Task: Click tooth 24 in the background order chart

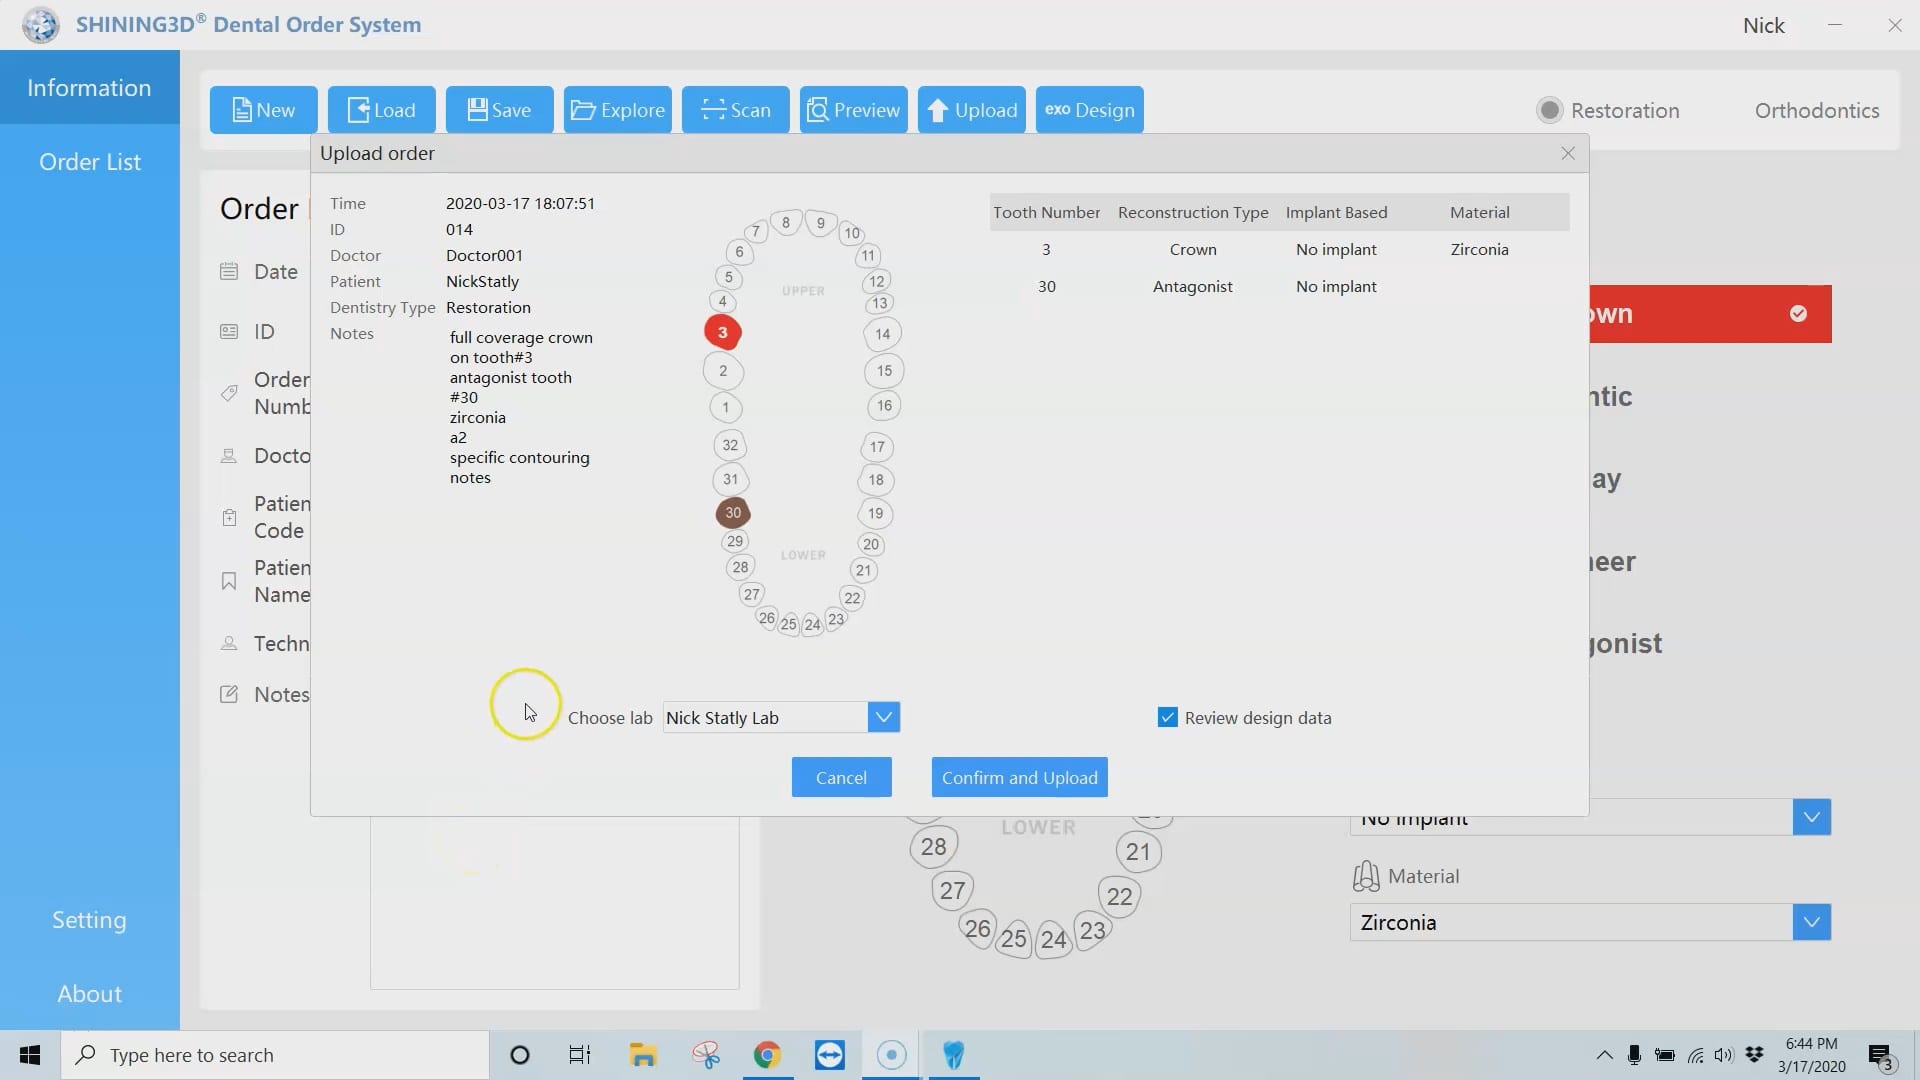Action: [x=1053, y=939]
